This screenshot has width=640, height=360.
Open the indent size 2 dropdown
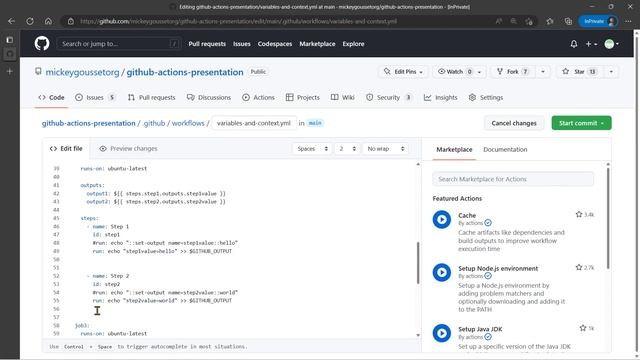(x=347, y=149)
